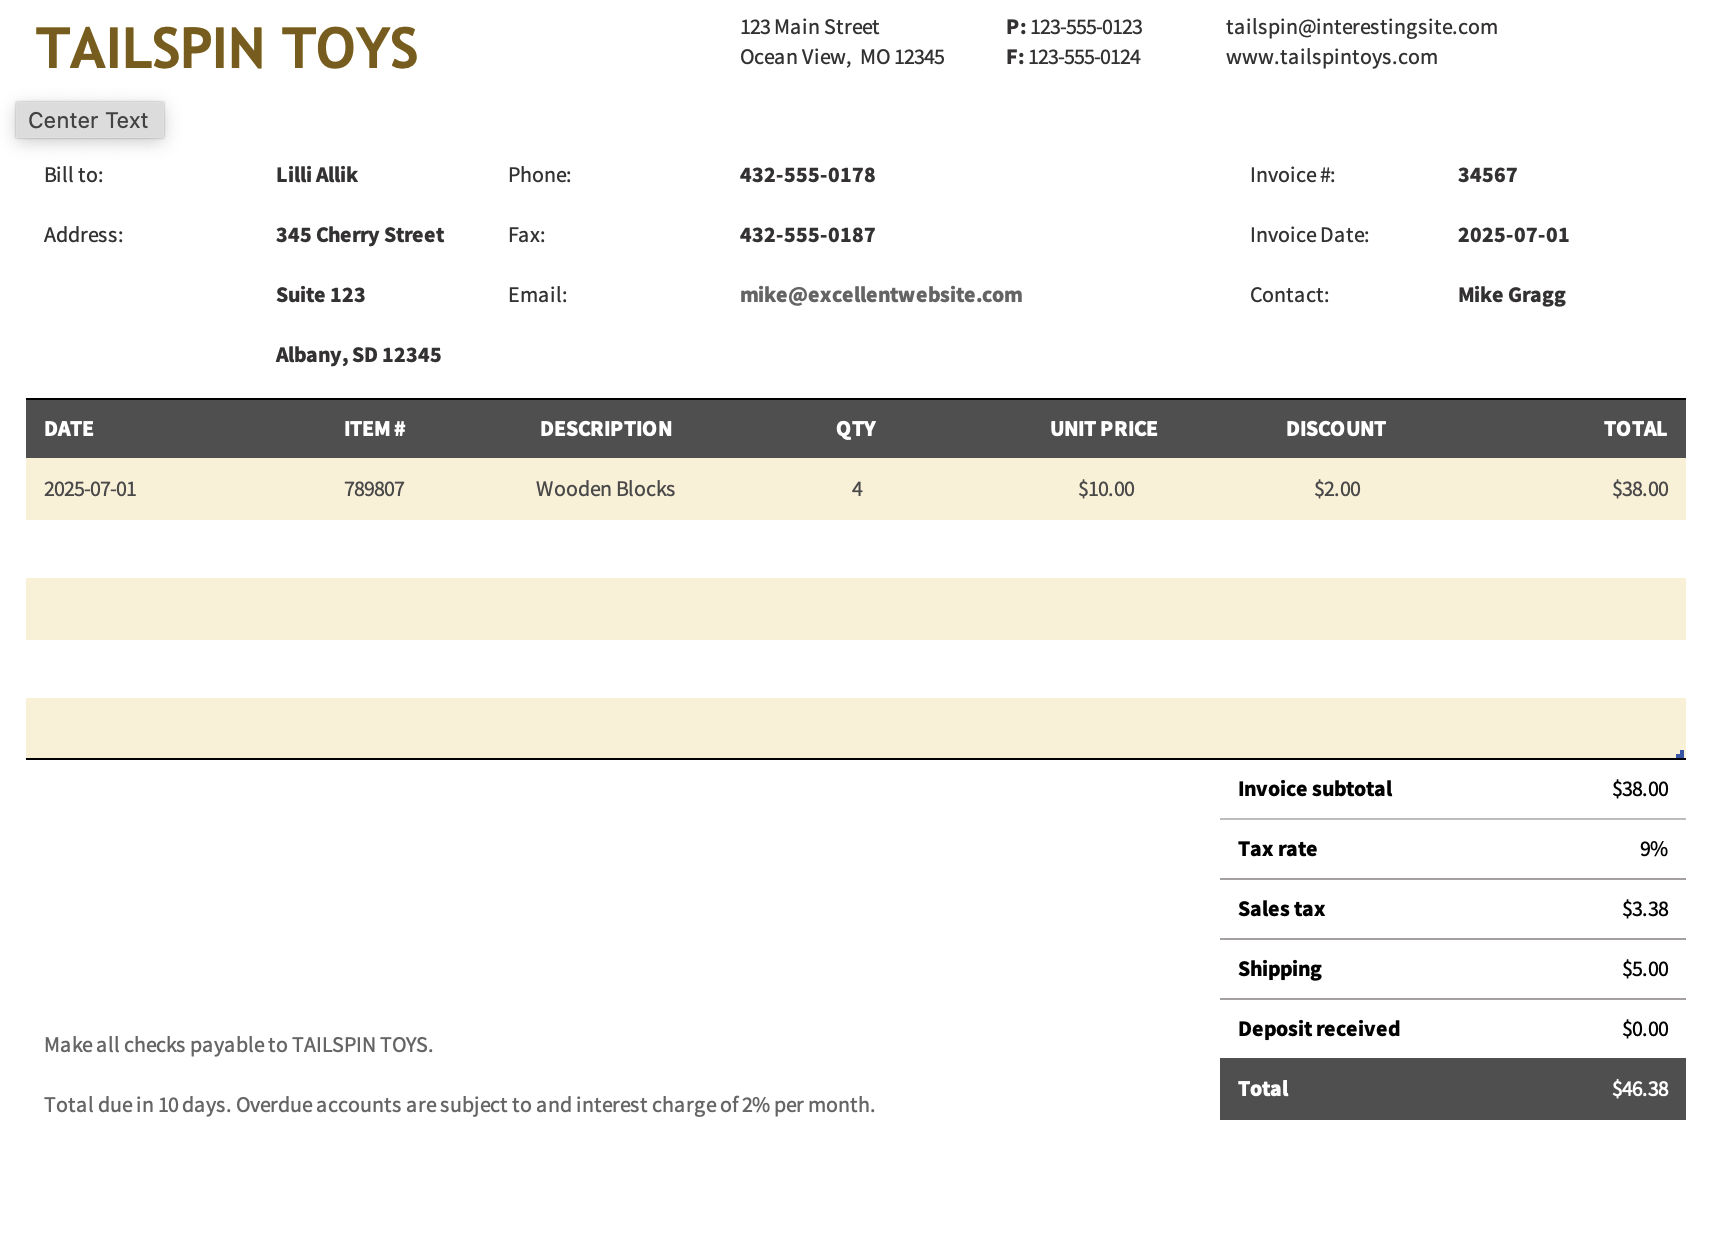Select the name Lilli Allik
Screen dimensions: 1714x1248
click(316, 175)
